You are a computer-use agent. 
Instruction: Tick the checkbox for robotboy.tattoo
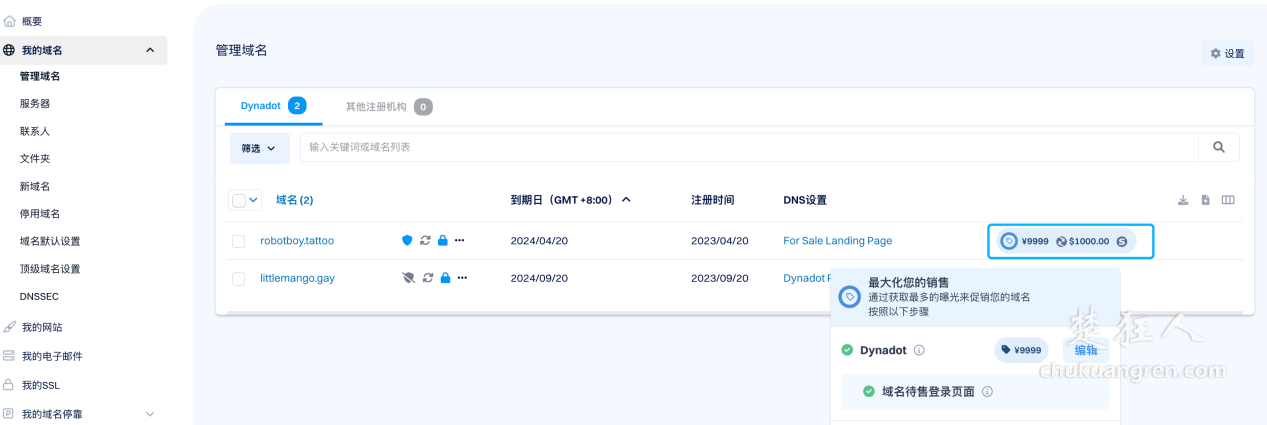pyautogui.click(x=238, y=241)
